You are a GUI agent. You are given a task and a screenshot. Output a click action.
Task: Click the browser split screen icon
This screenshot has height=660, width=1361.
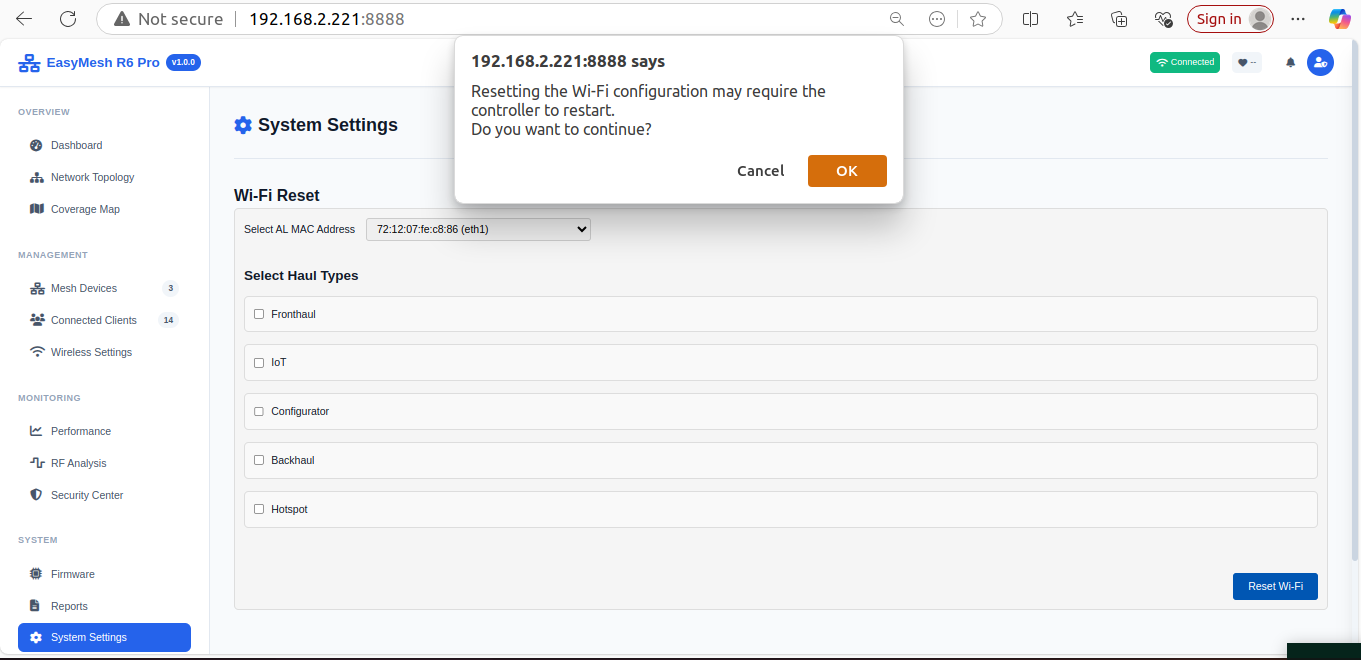click(1031, 19)
